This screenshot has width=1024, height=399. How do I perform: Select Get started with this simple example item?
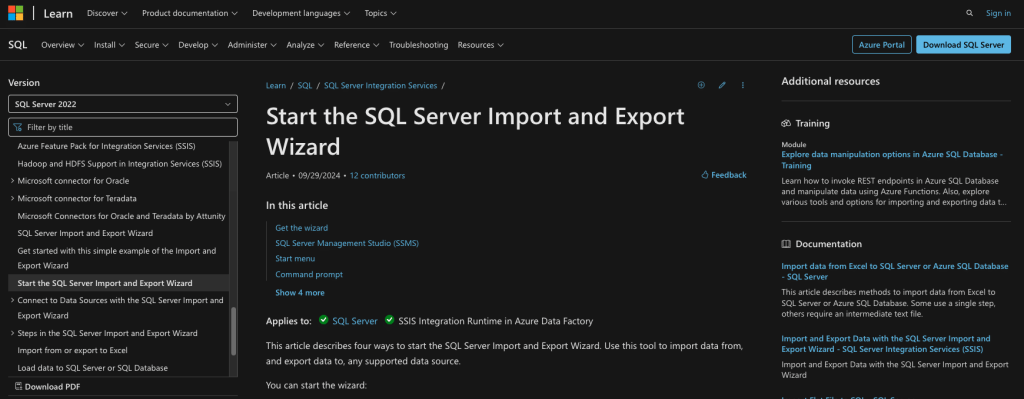[117, 258]
